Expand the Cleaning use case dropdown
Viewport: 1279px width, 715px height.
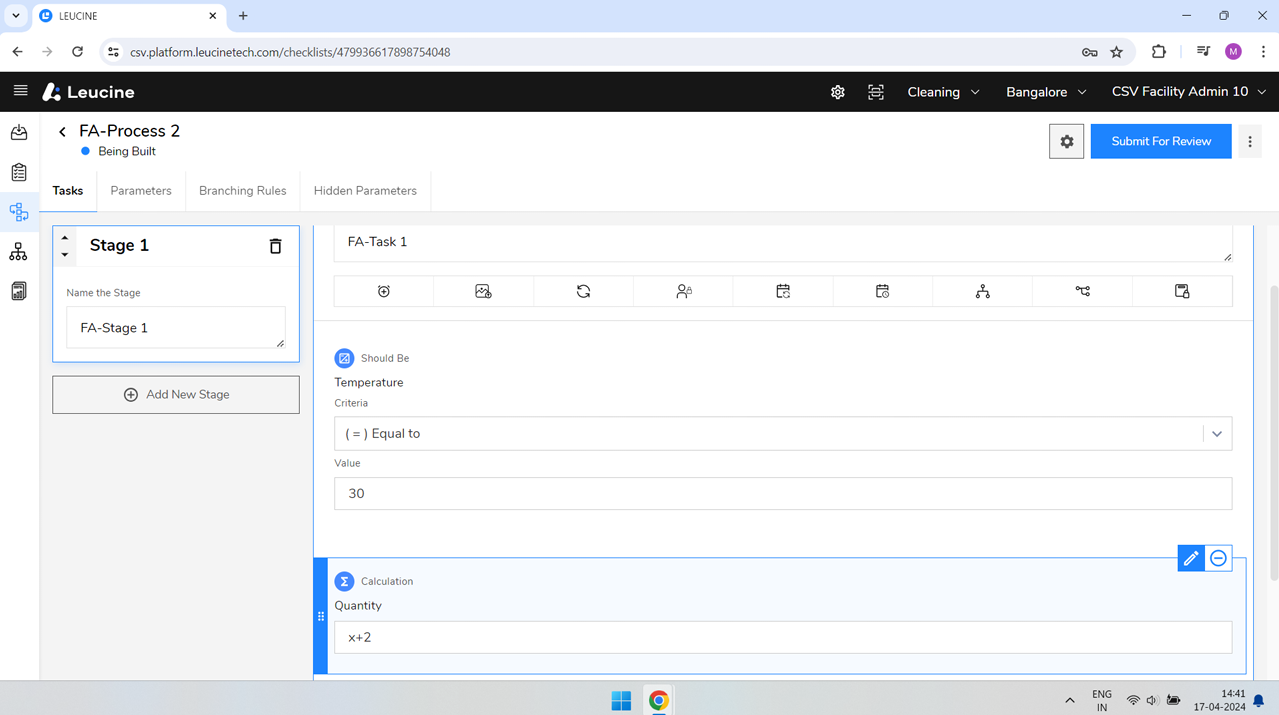coord(943,92)
